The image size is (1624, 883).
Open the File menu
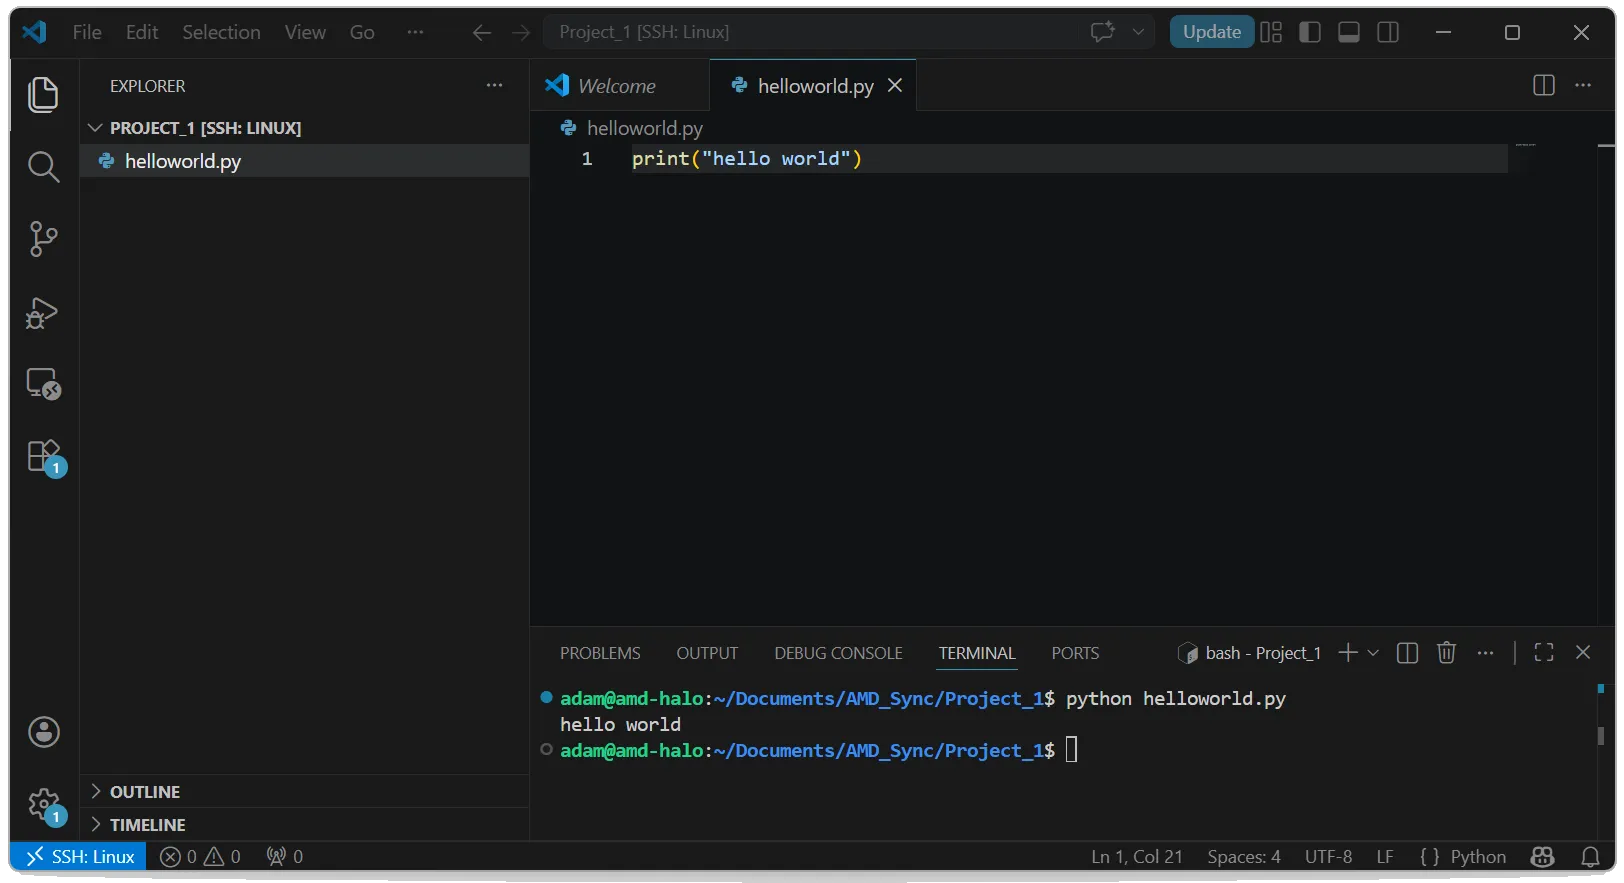coord(87,32)
